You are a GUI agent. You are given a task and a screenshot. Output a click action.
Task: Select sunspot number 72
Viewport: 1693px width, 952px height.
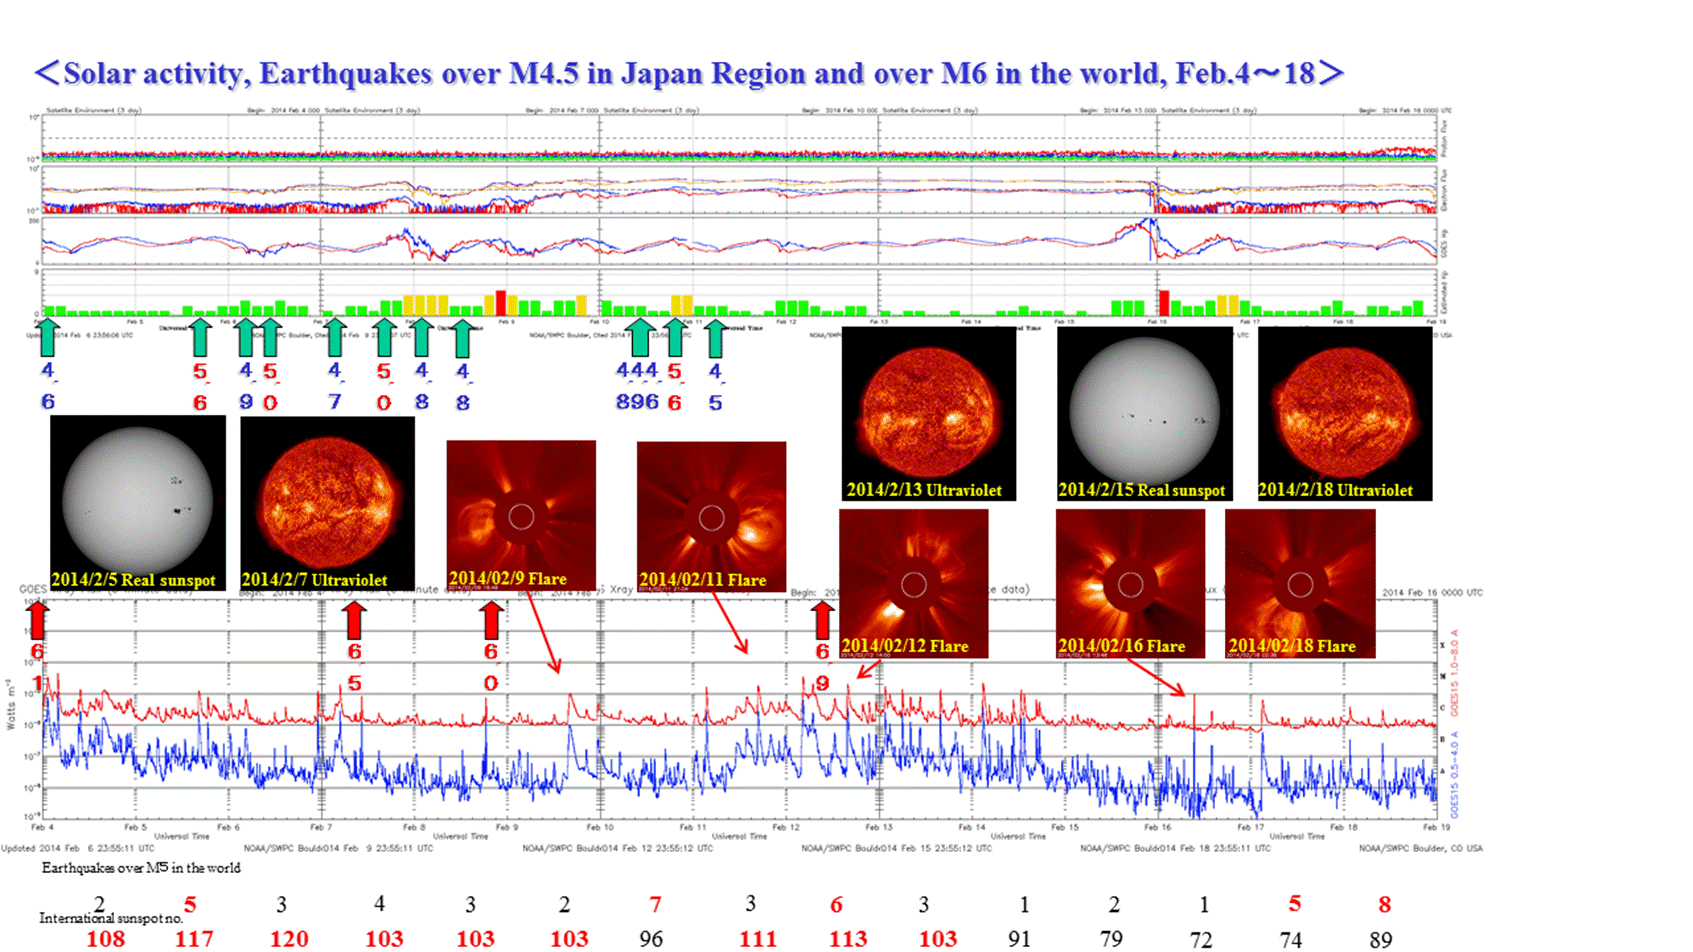(1201, 938)
